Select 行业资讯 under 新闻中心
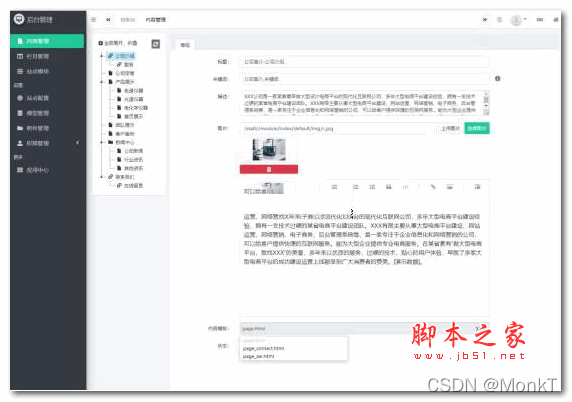Viewport: 572px width, 402px height. click(x=134, y=160)
